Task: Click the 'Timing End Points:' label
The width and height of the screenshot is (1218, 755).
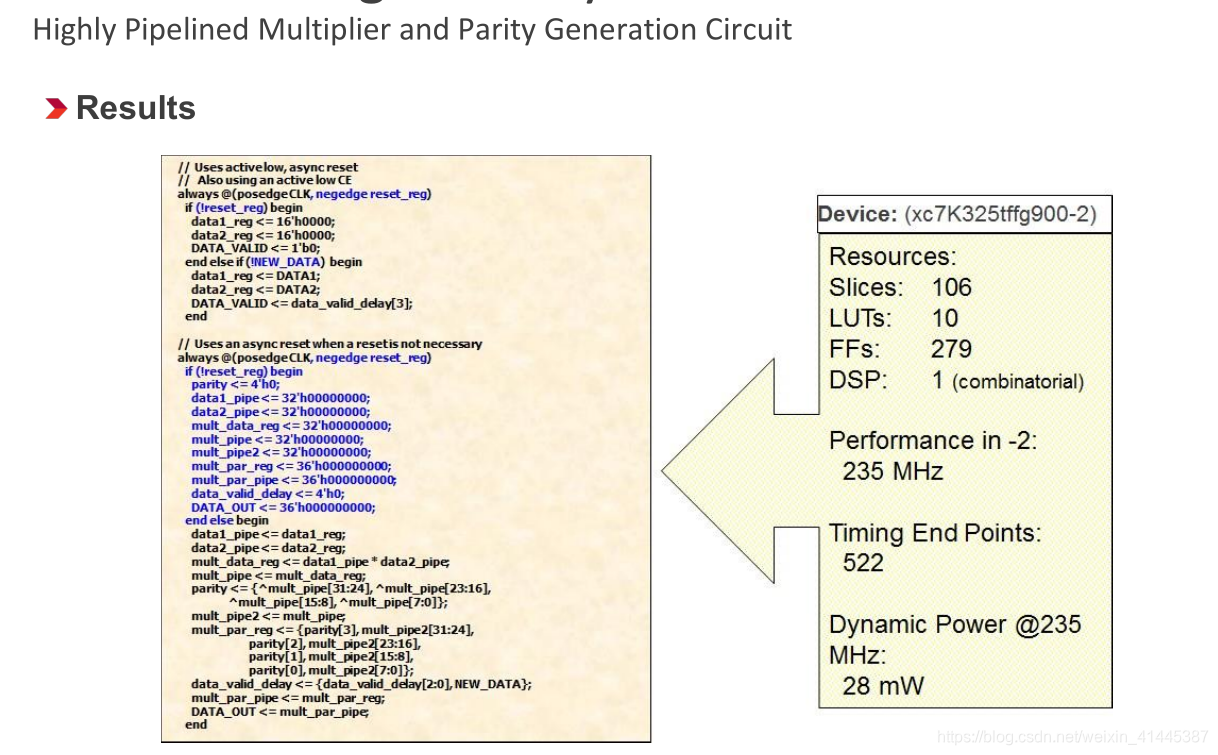Action: (935, 533)
